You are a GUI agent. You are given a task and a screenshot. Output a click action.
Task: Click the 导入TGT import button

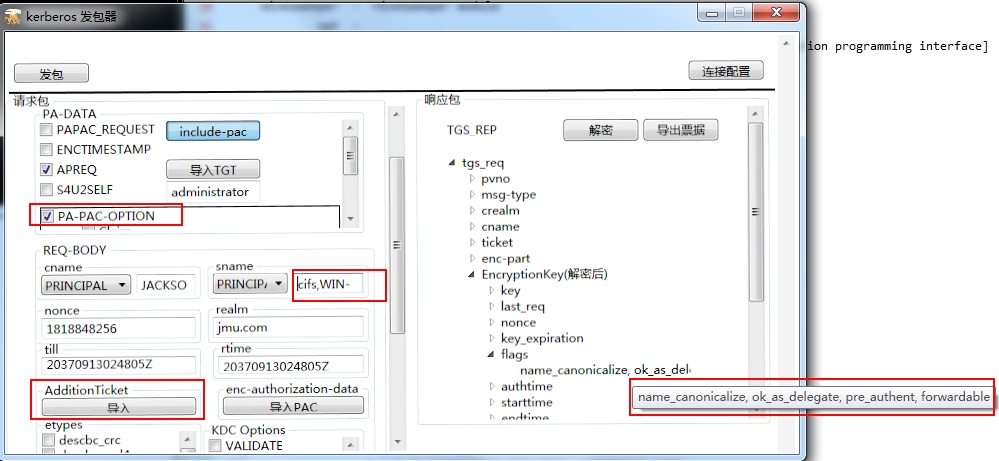coord(212,169)
